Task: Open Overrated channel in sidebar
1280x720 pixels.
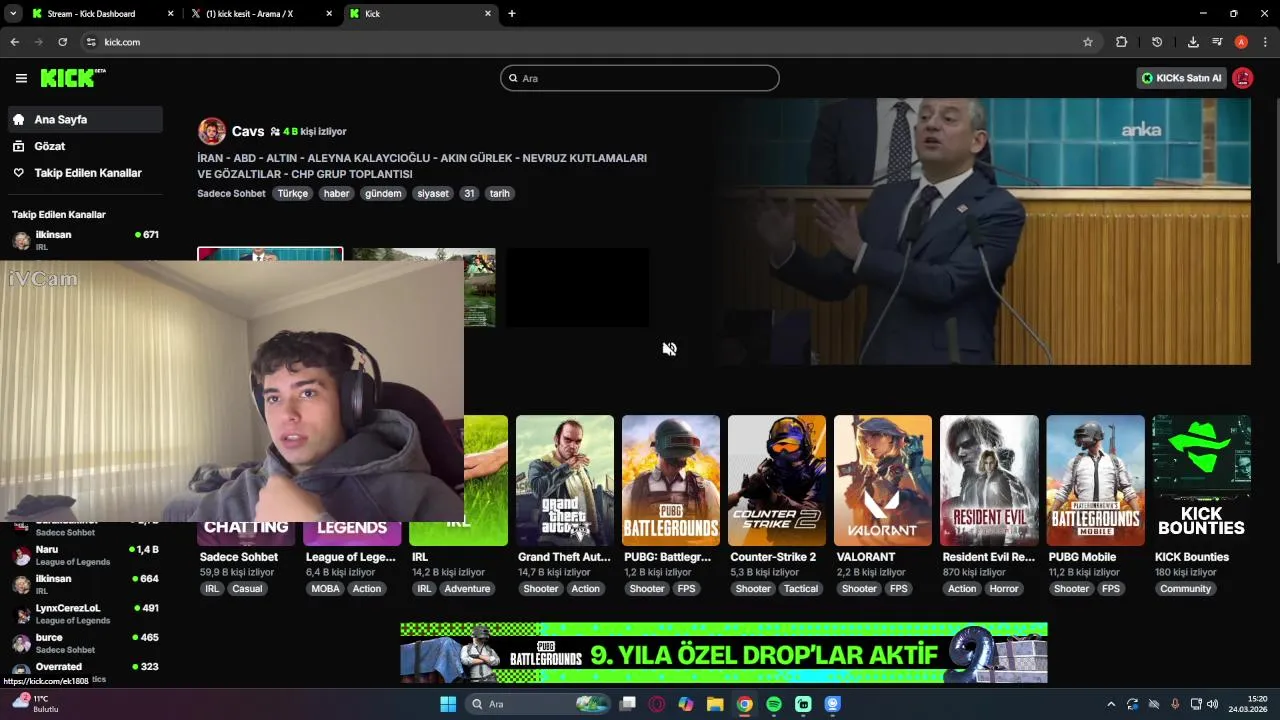Action: pos(85,672)
